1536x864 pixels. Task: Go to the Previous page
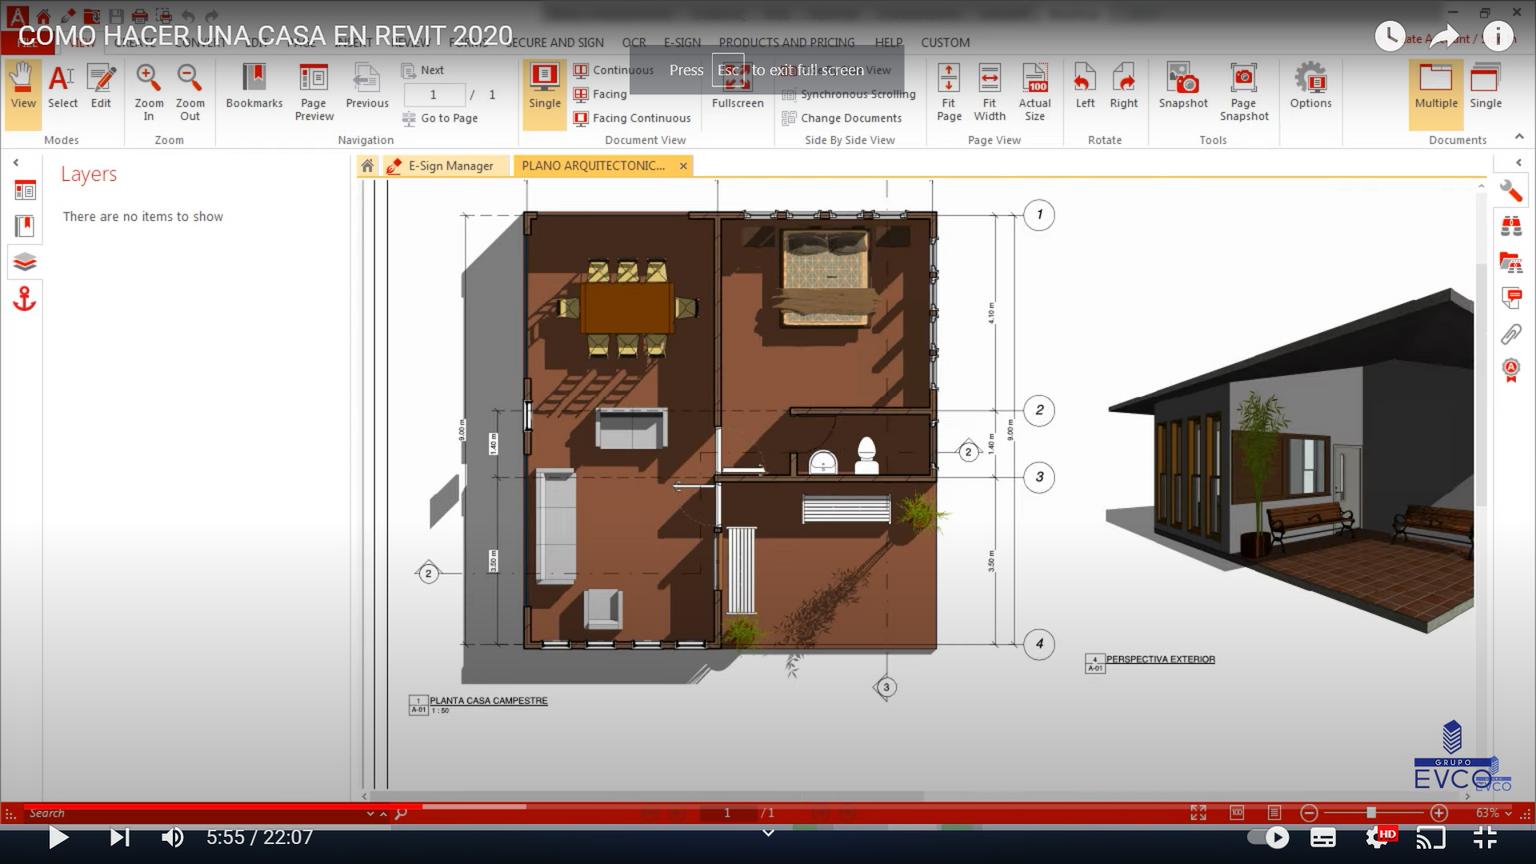367,87
